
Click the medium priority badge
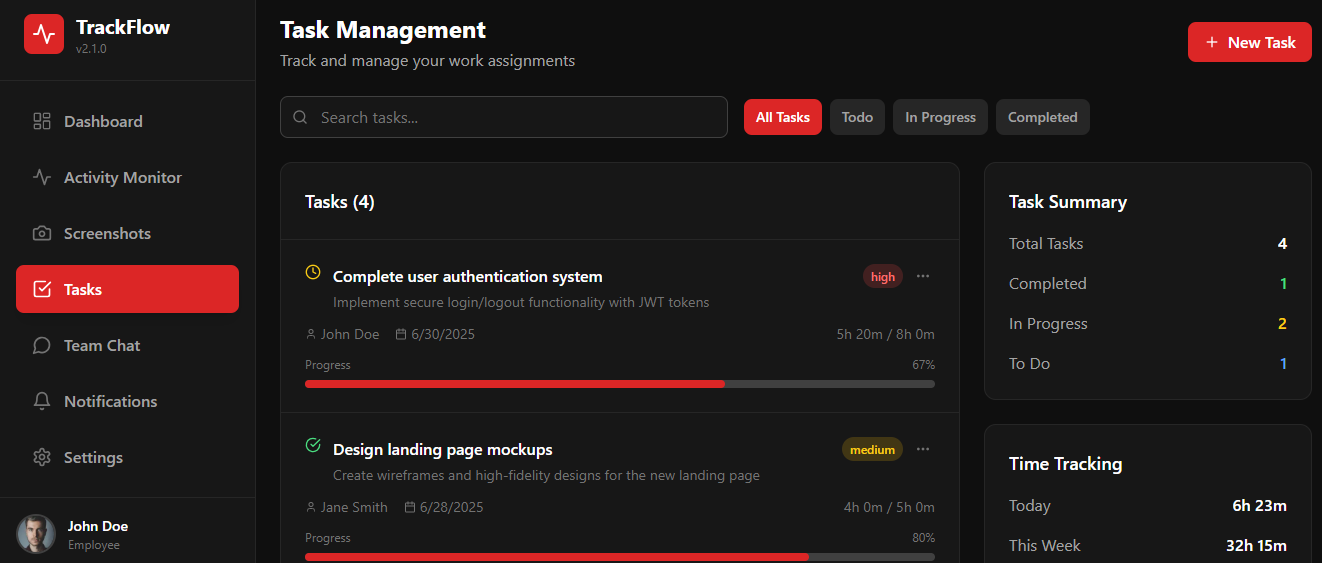(872, 450)
